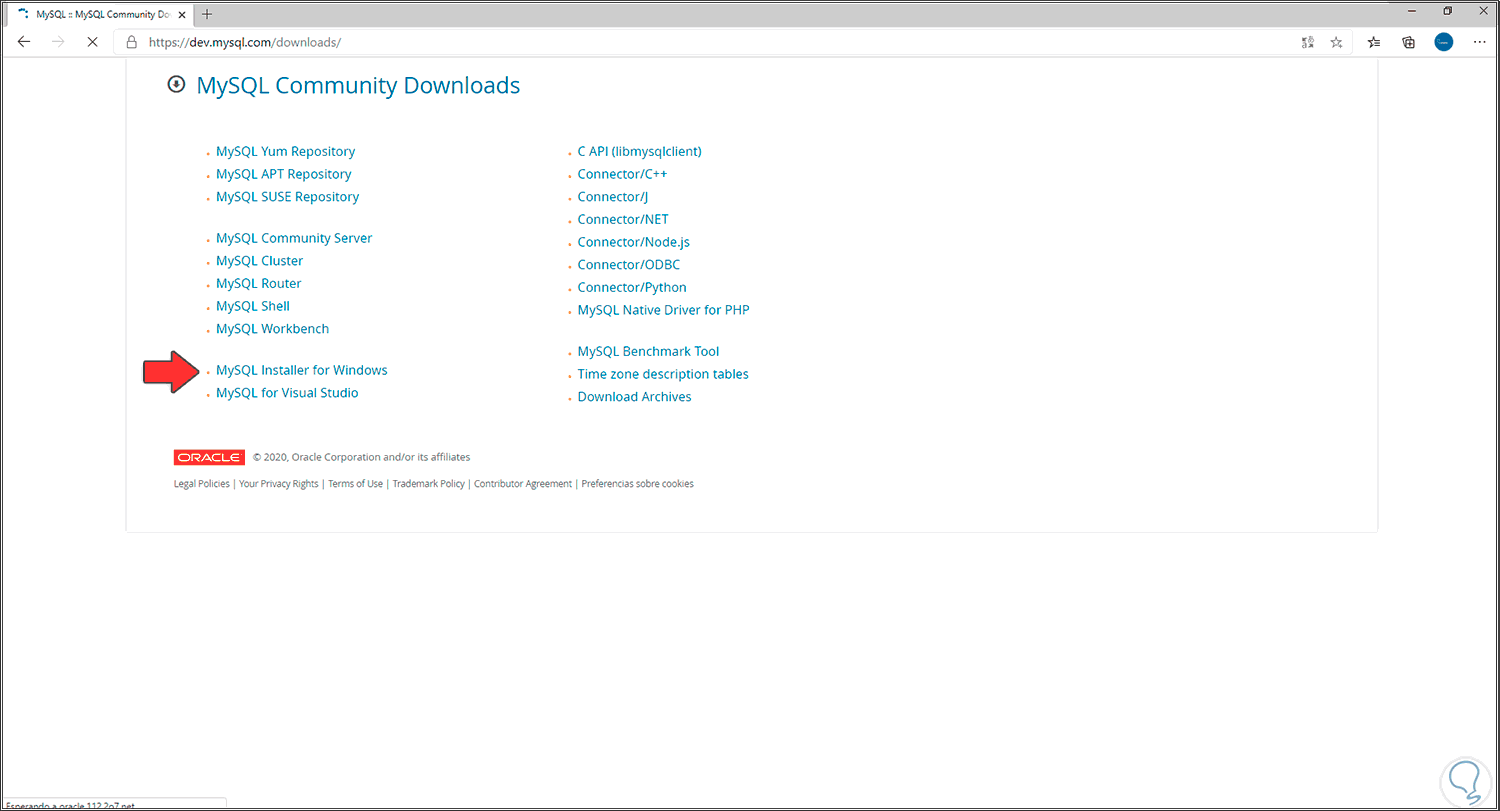Click the download circle icon beside heading
This screenshot has height=811, width=1500.
coord(177,85)
